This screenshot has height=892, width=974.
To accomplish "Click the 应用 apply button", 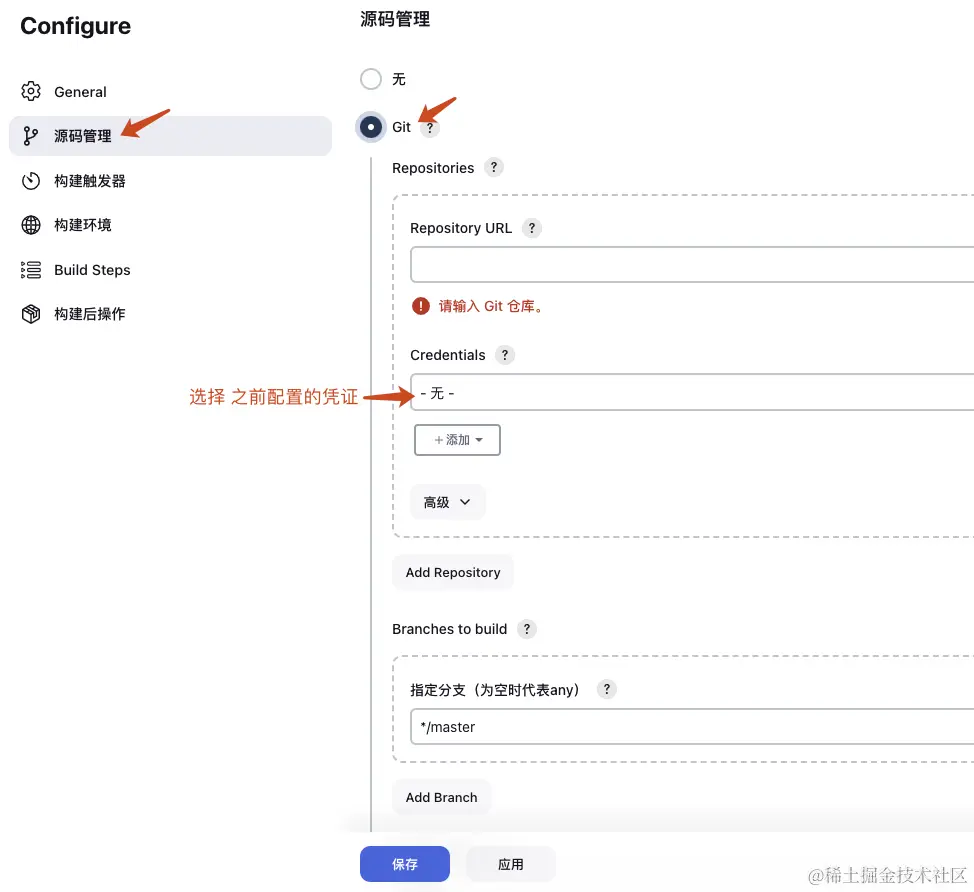I will coord(511,864).
